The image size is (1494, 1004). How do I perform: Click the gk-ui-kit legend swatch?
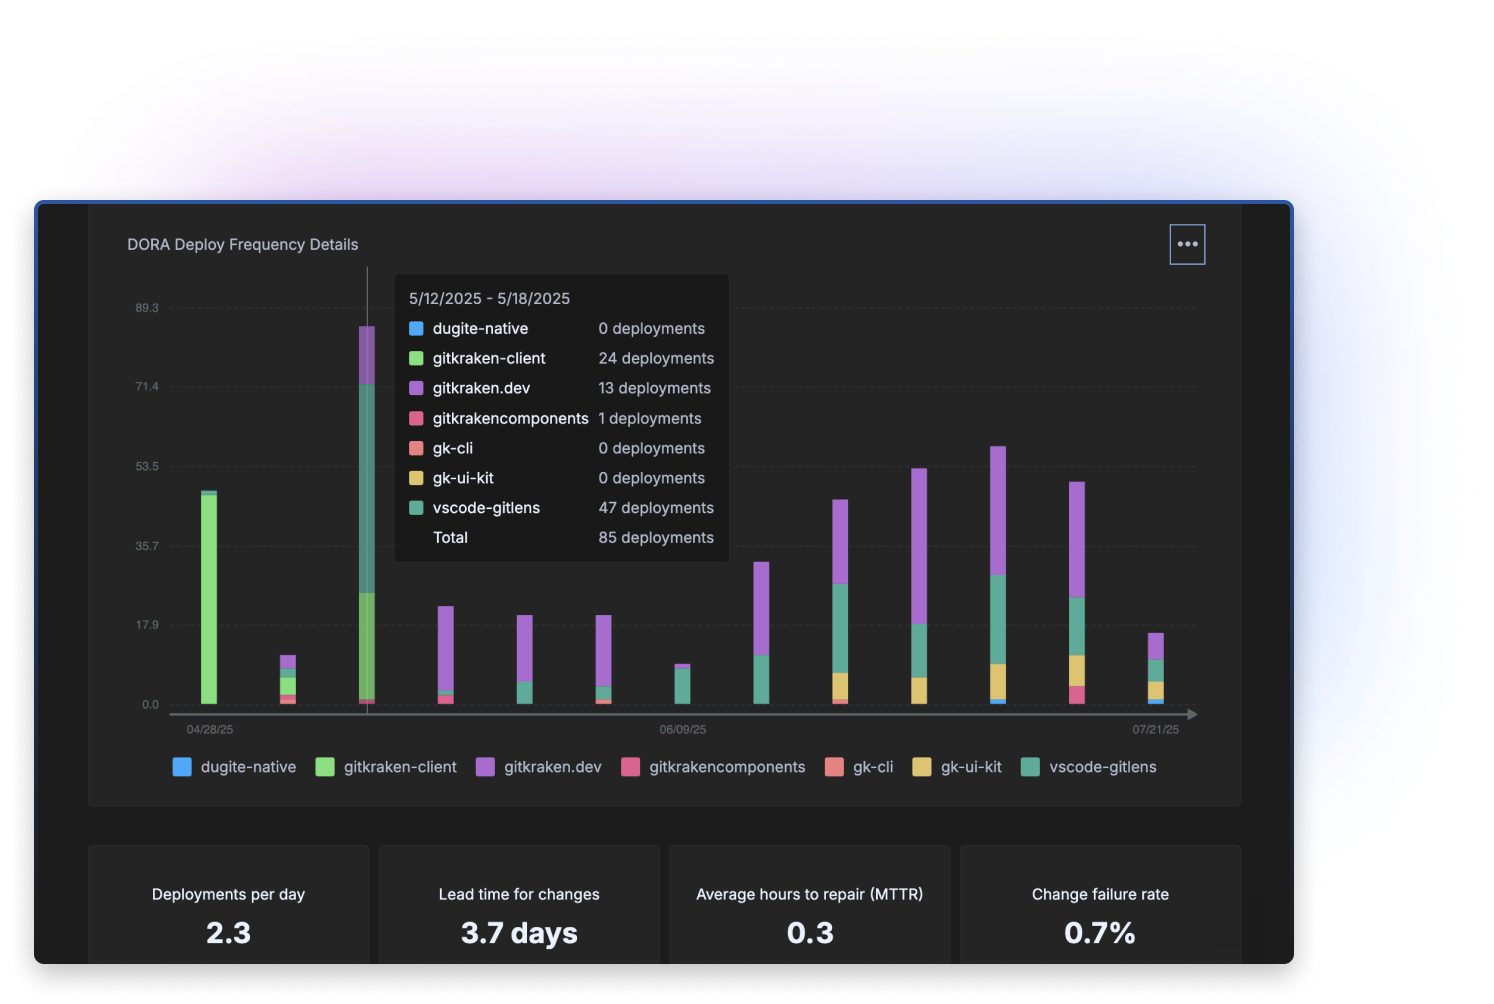point(922,767)
